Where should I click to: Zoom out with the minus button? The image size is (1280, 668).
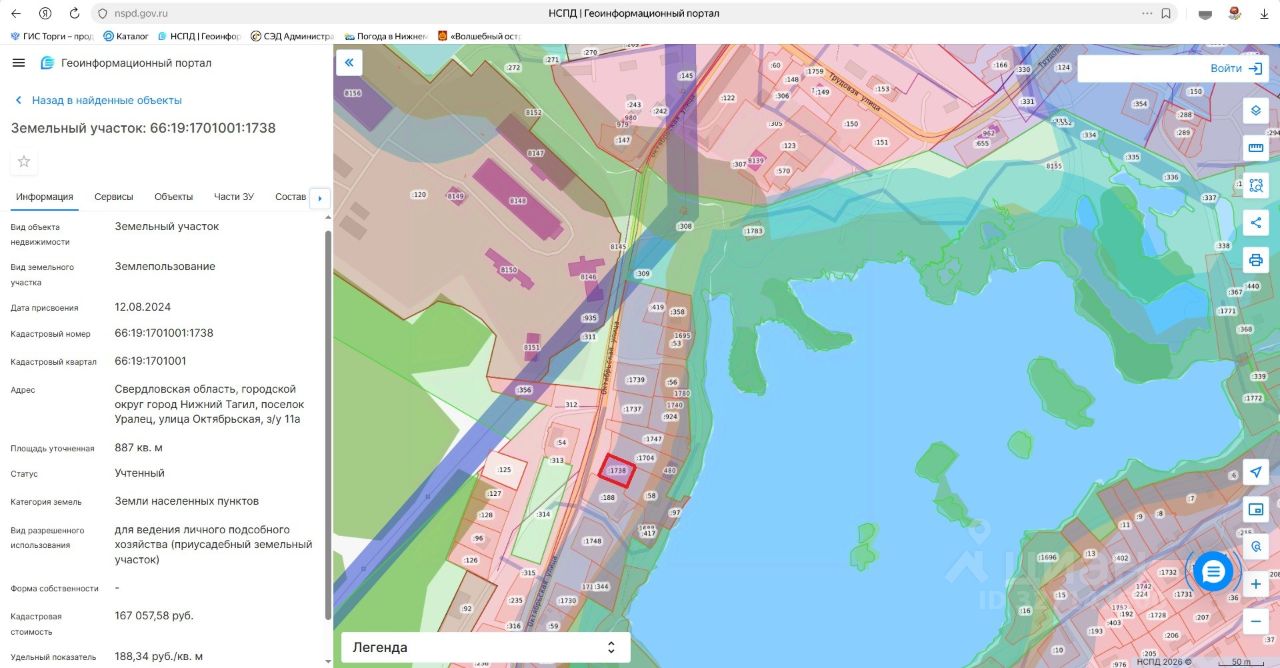click(x=1256, y=621)
